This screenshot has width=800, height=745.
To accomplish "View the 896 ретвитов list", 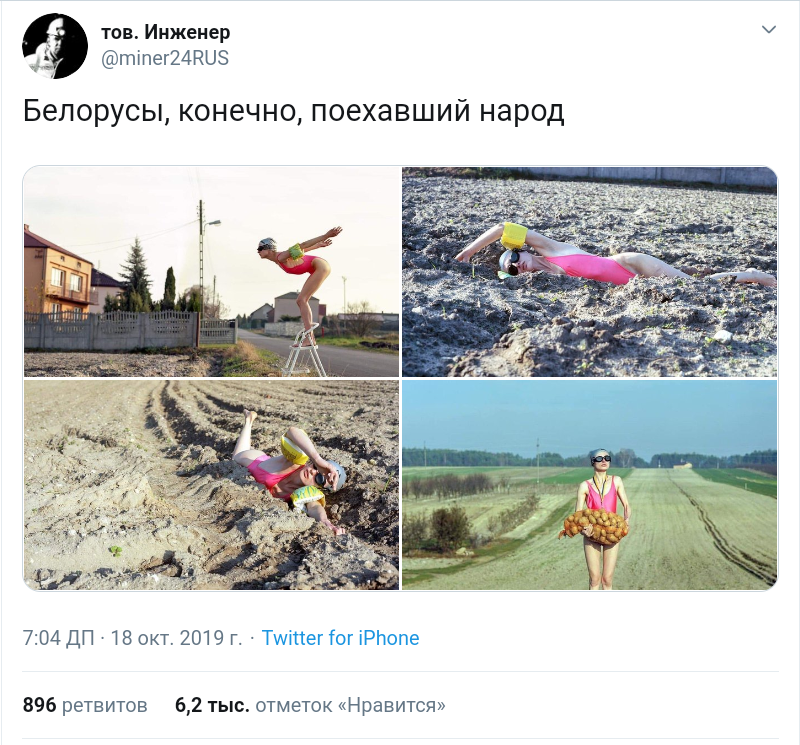I will 85,705.
